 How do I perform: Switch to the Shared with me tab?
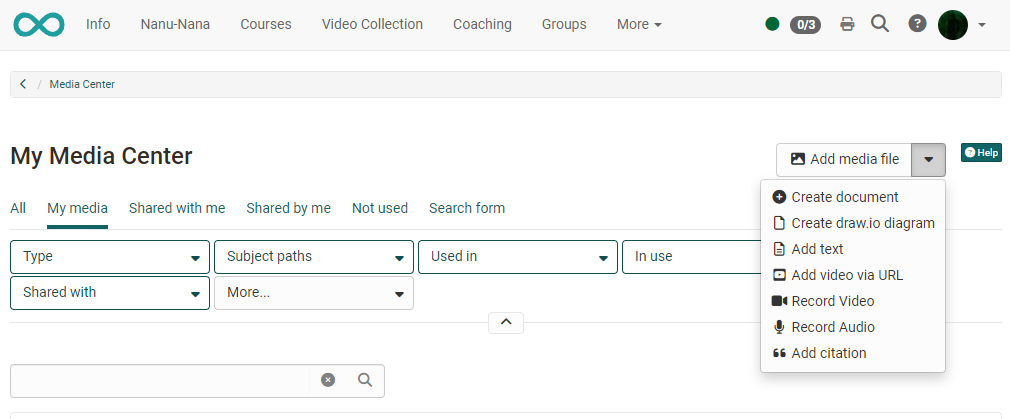[x=177, y=208]
